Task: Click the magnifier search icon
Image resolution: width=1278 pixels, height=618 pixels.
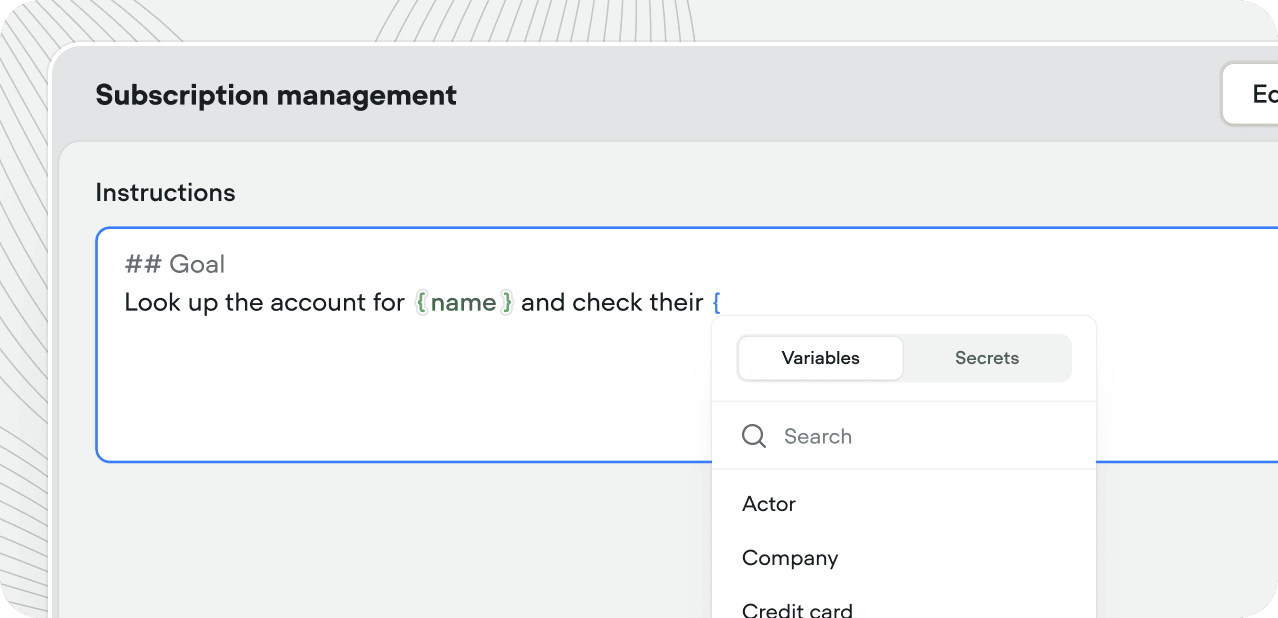Action: tap(754, 436)
